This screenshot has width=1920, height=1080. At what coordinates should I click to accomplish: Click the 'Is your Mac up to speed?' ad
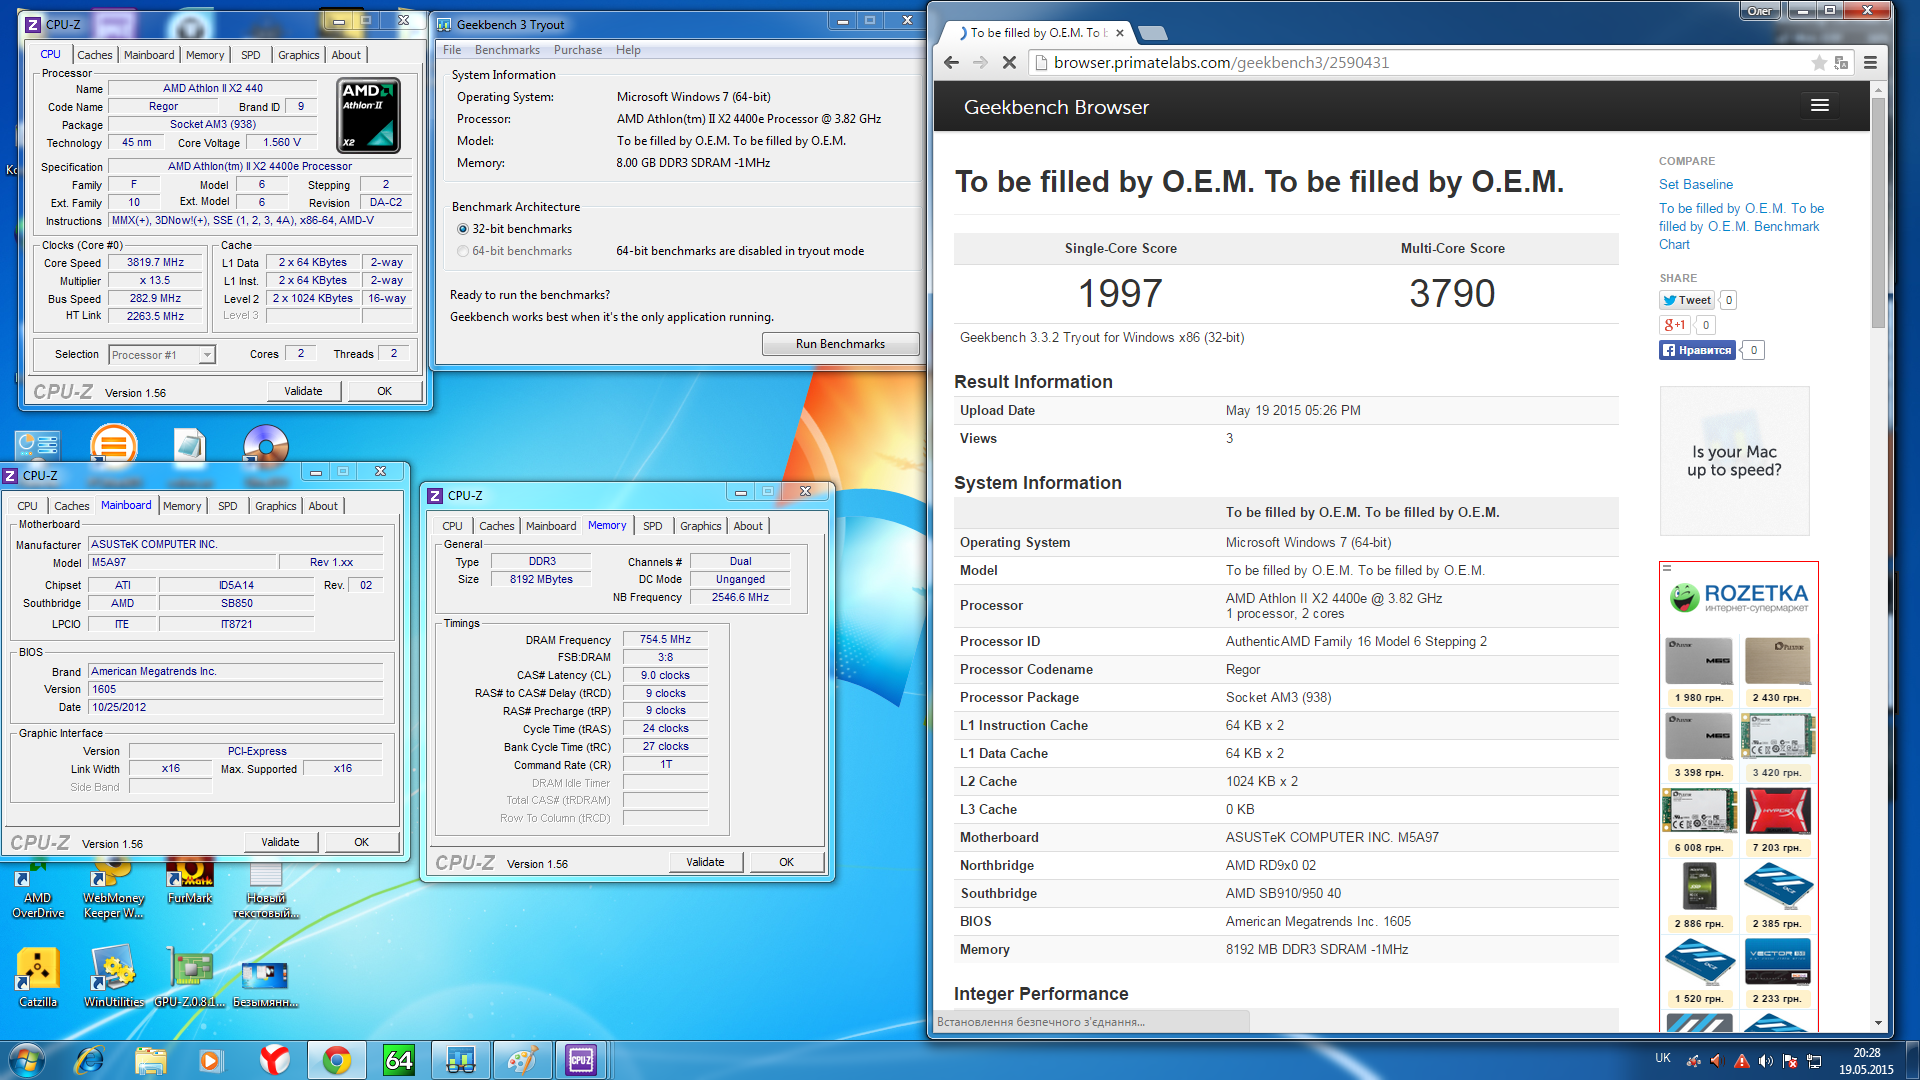(x=1734, y=461)
